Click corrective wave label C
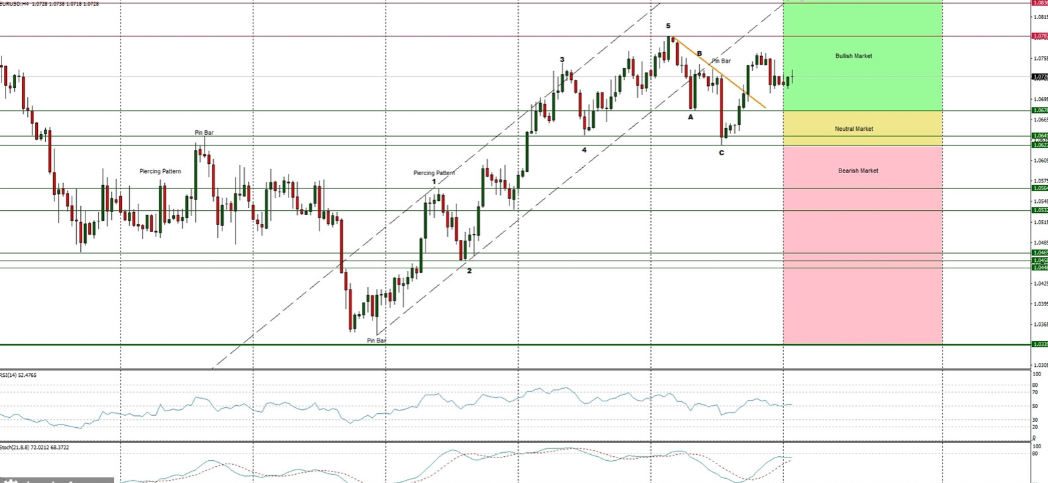 pos(721,153)
